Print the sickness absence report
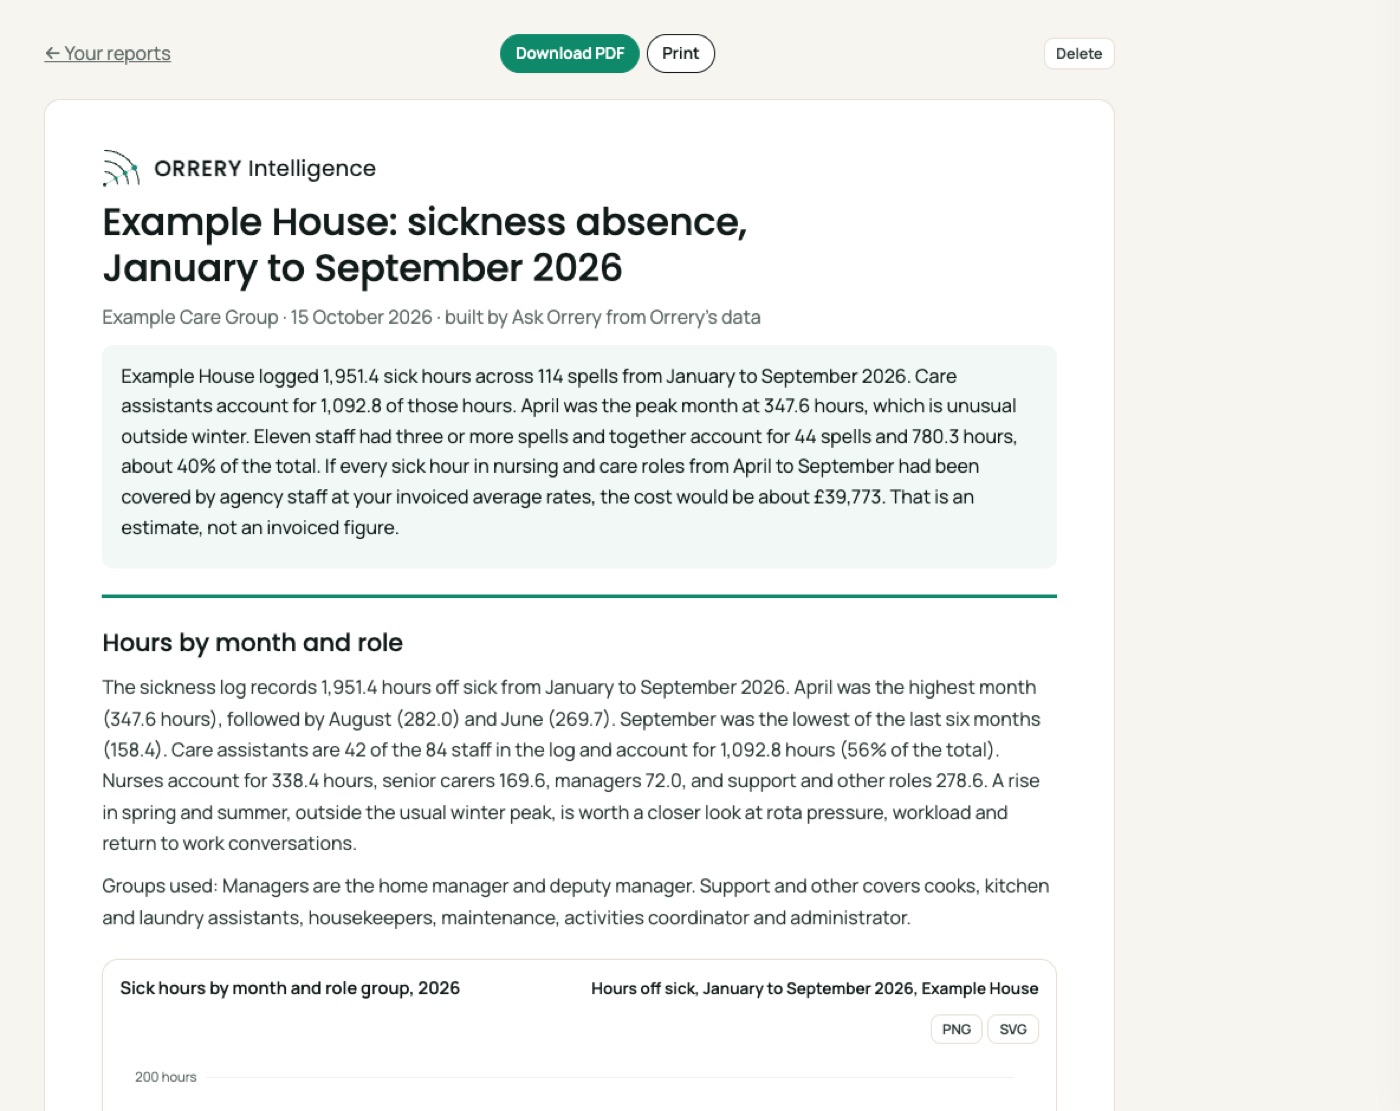This screenshot has width=1400, height=1111. [681, 53]
